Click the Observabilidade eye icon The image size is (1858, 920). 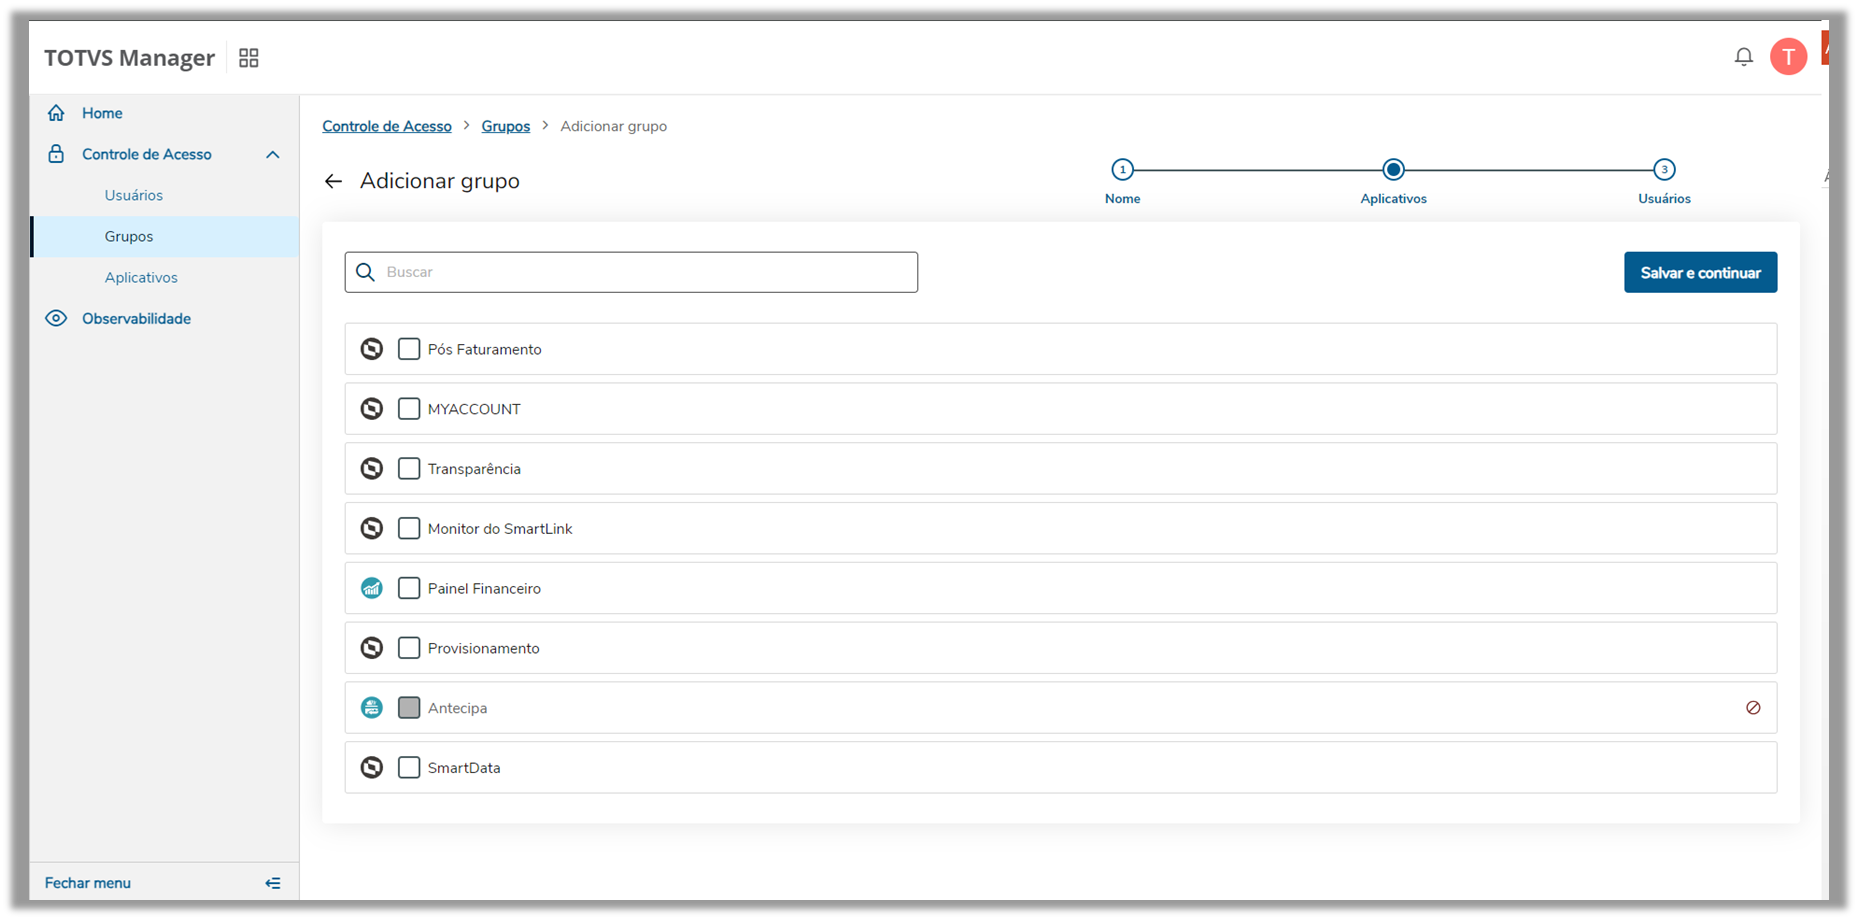pos(56,319)
